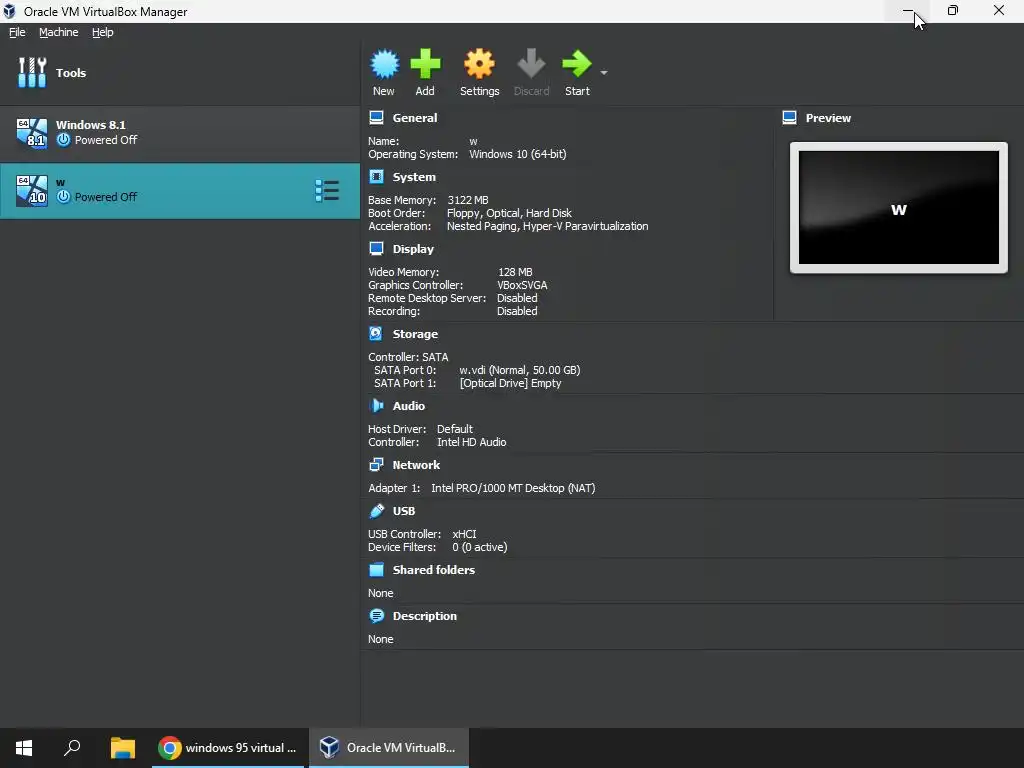Click the General section icon

point(376,118)
